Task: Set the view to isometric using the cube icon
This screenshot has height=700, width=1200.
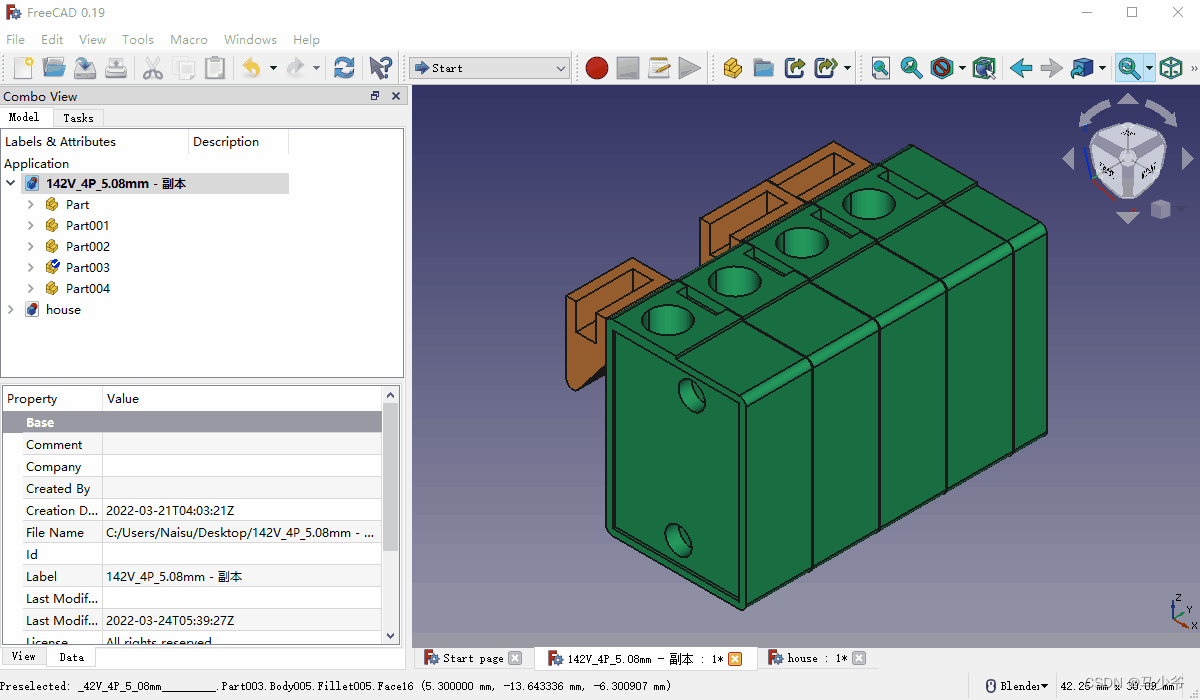Action: click(1171, 68)
